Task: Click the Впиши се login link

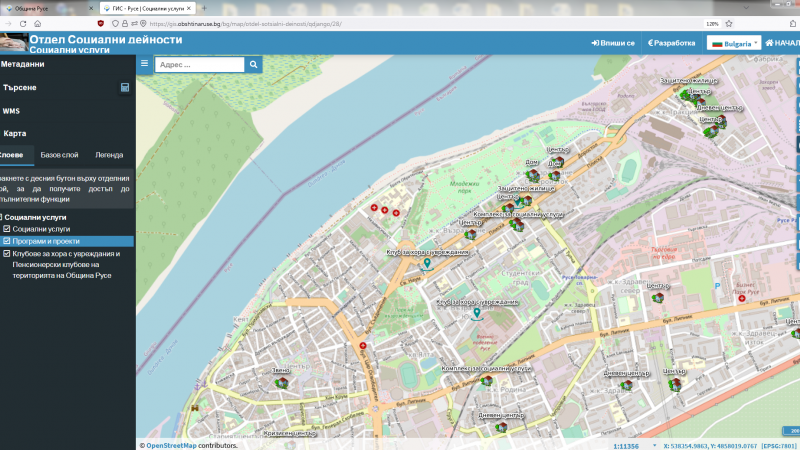Action: pos(613,43)
